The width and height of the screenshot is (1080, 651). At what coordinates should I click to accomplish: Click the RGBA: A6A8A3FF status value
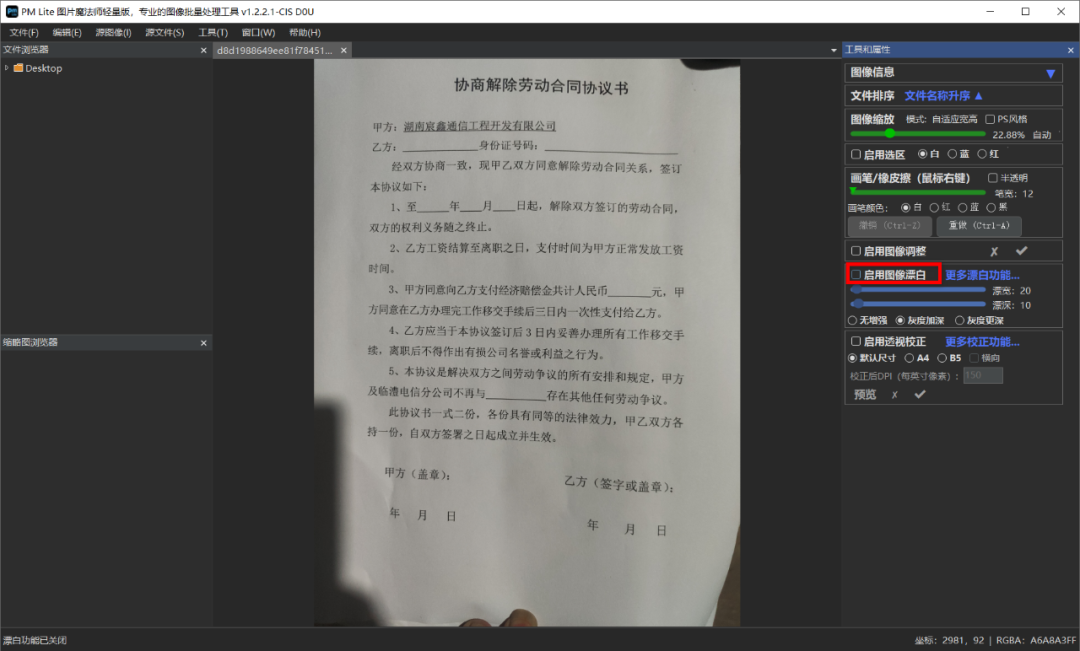pos(1036,641)
